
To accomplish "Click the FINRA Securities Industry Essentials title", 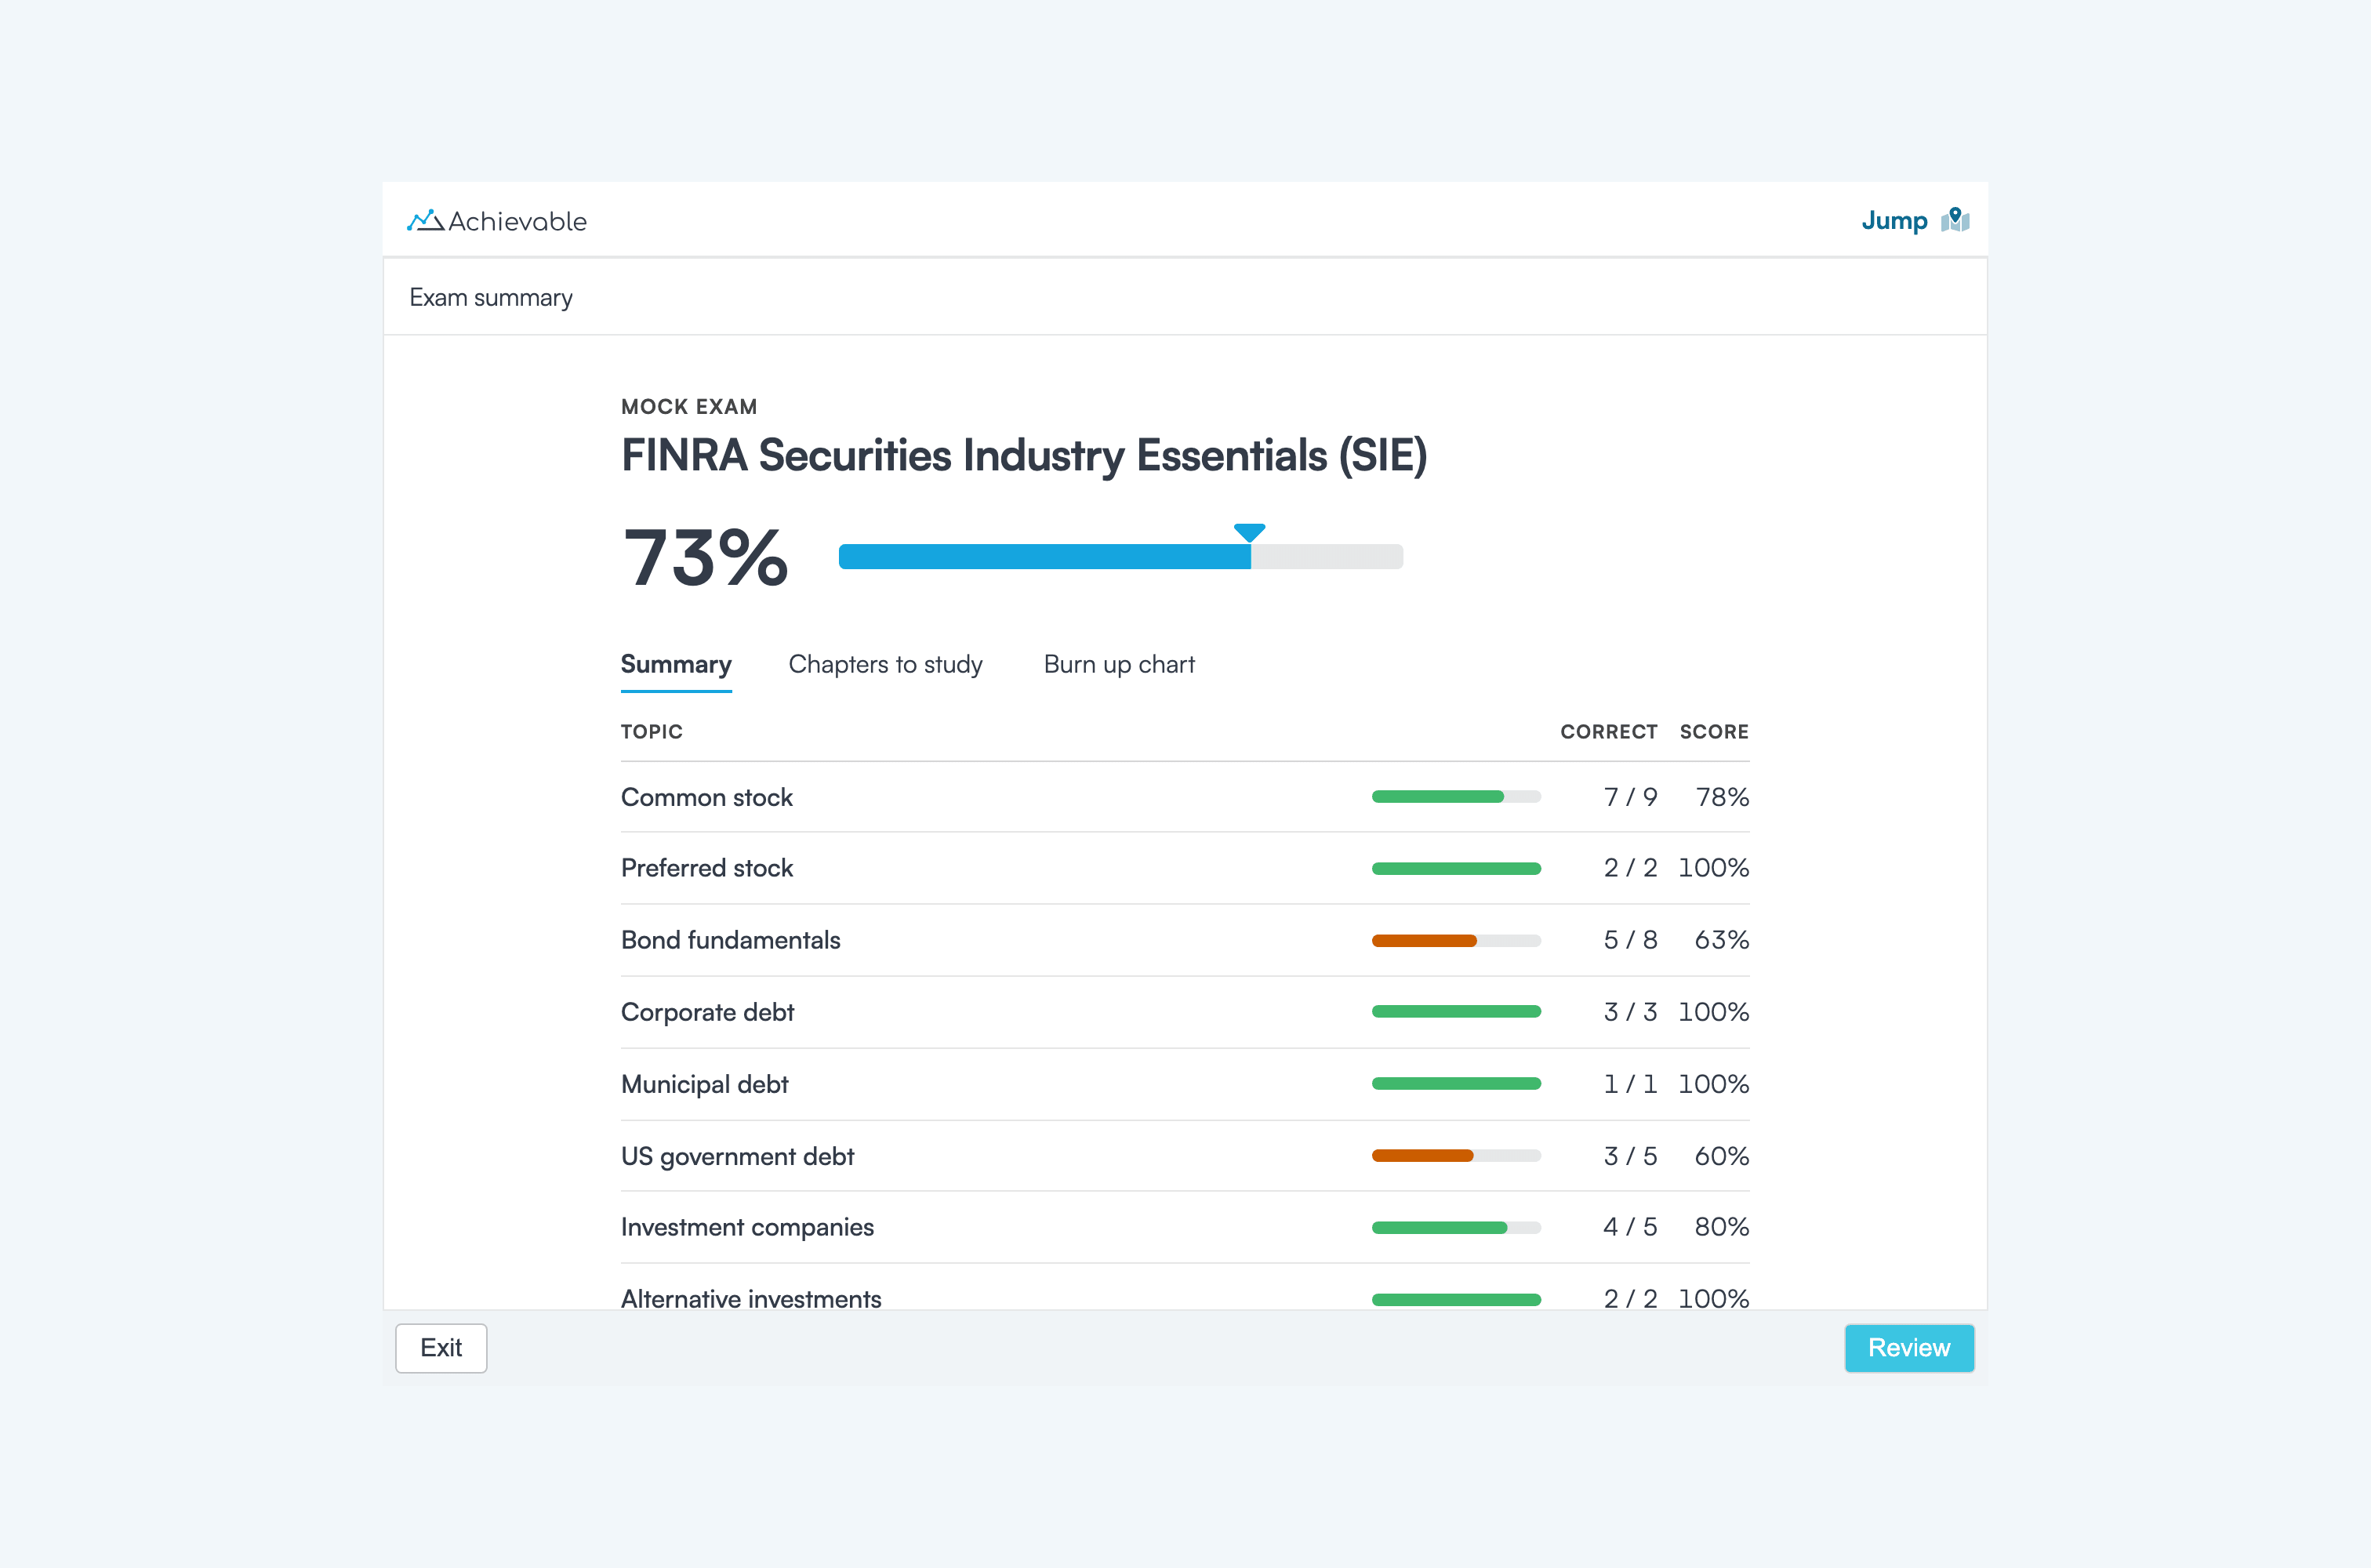I will point(1024,456).
